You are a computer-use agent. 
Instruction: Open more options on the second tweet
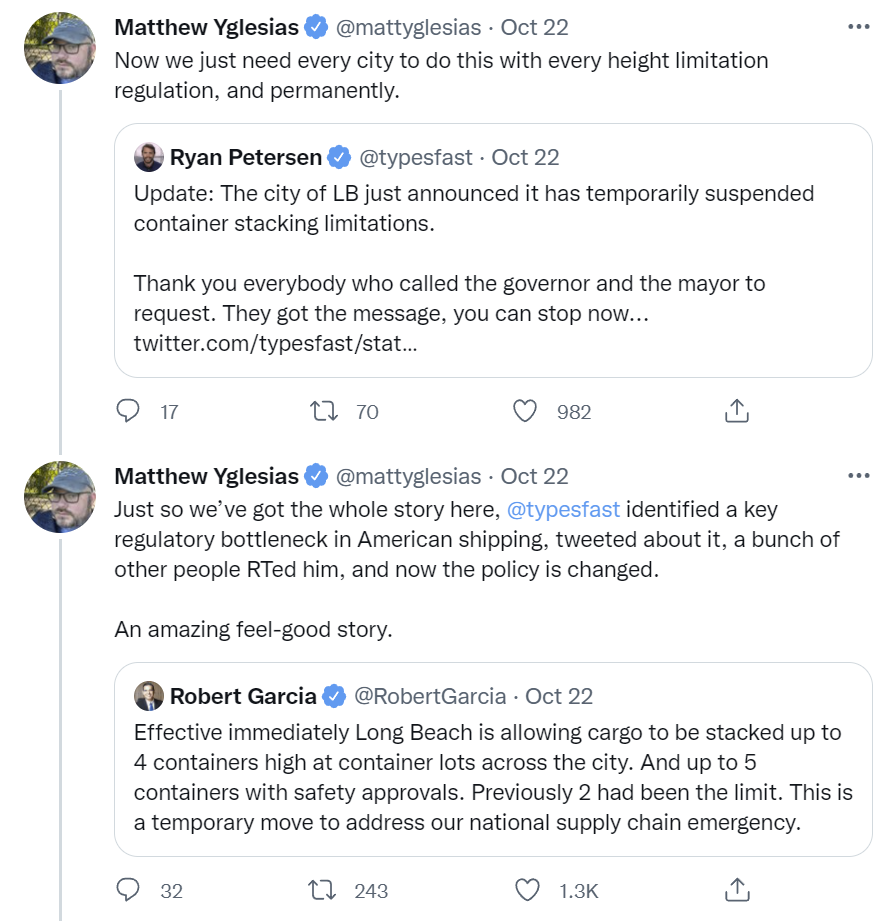pyautogui.click(x=858, y=475)
